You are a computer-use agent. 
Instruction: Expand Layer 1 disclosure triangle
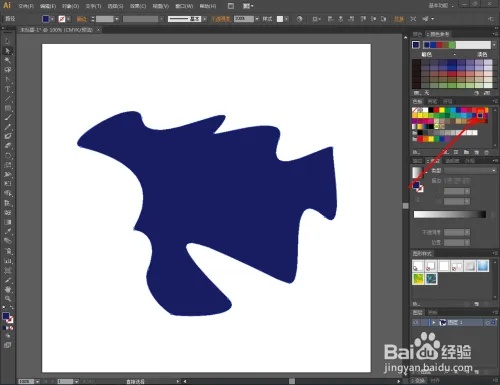(434, 322)
